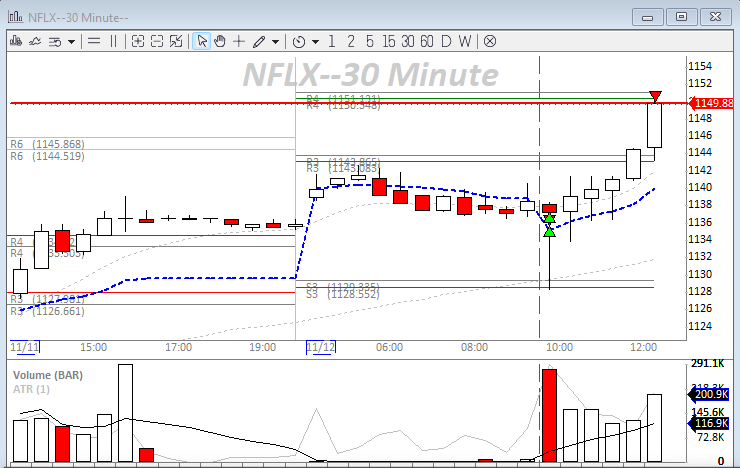The width and height of the screenshot is (740, 468).
Task: Click the 10:00 time axis label
Action: 559,347
